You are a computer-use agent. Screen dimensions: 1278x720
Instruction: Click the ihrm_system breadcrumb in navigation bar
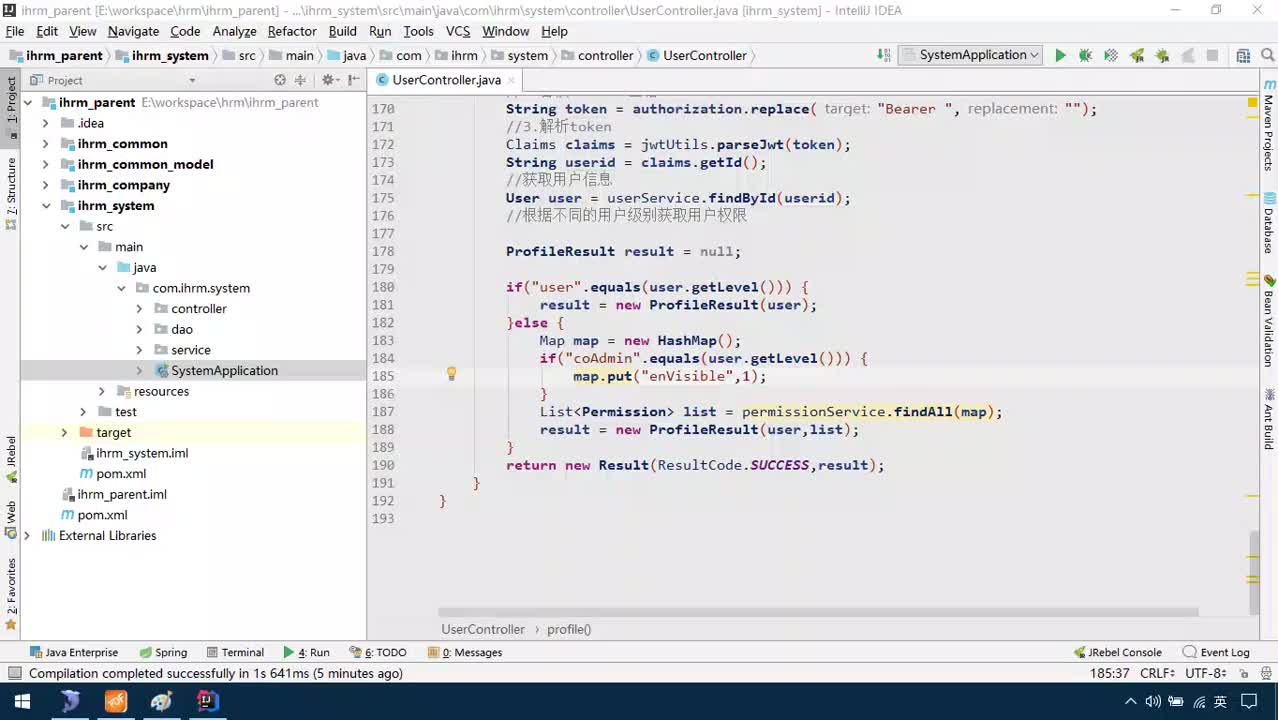tap(162, 56)
